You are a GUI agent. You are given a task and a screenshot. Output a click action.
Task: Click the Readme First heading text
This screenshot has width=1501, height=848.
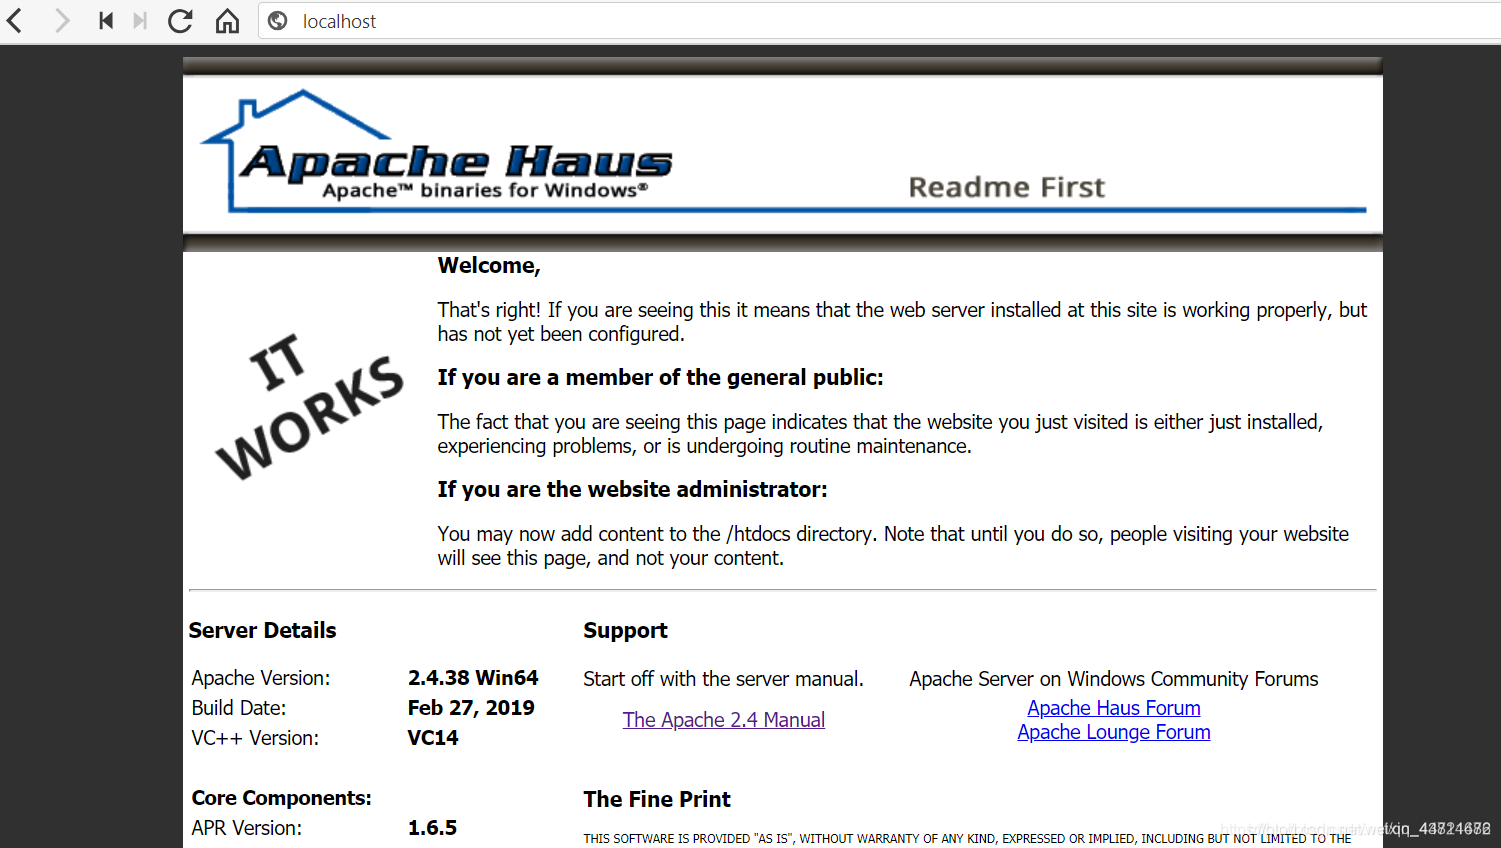1006,187
